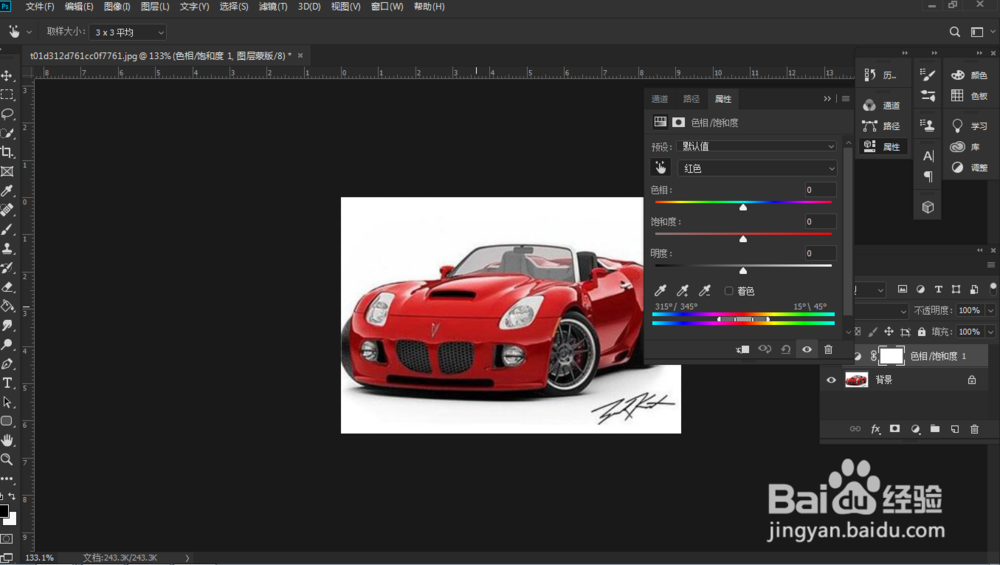This screenshot has width=1000, height=565.
Task: Select the Frame tool
Action: pos(7,171)
